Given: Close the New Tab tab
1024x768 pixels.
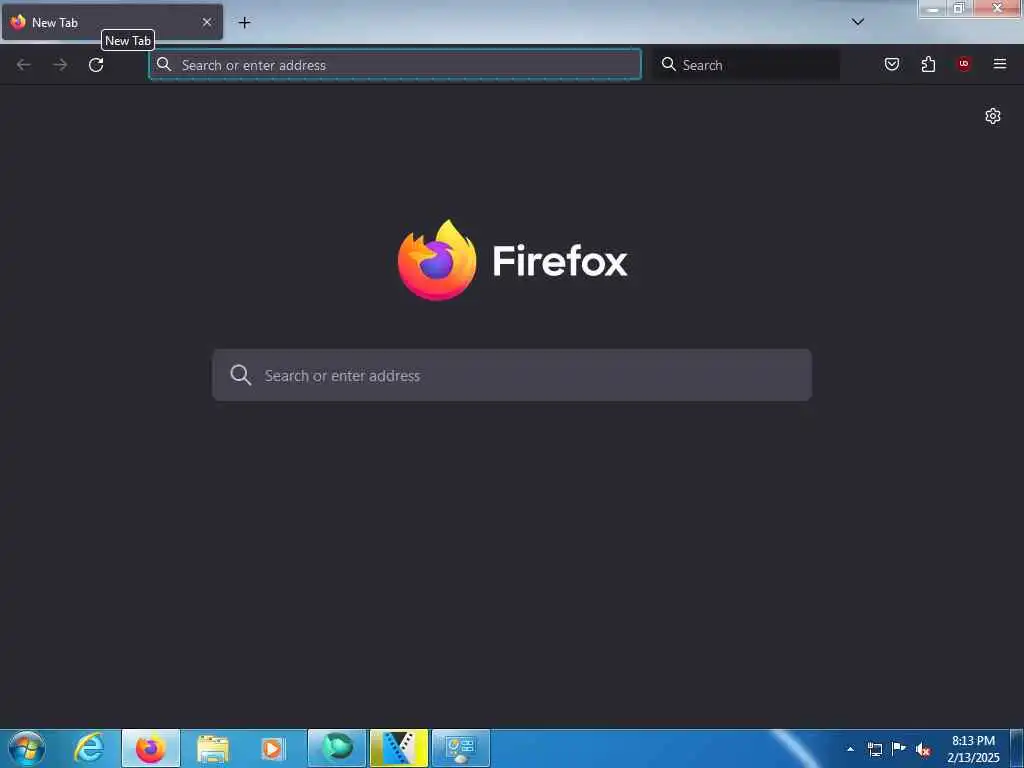Looking at the screenshot, I should [206, 22].
